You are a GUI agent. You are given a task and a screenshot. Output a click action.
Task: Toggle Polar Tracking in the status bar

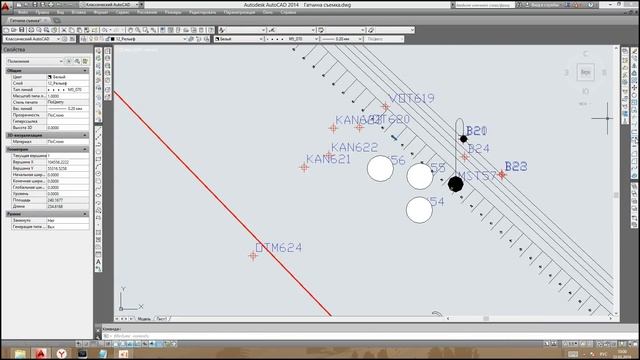tap(108, 344)
